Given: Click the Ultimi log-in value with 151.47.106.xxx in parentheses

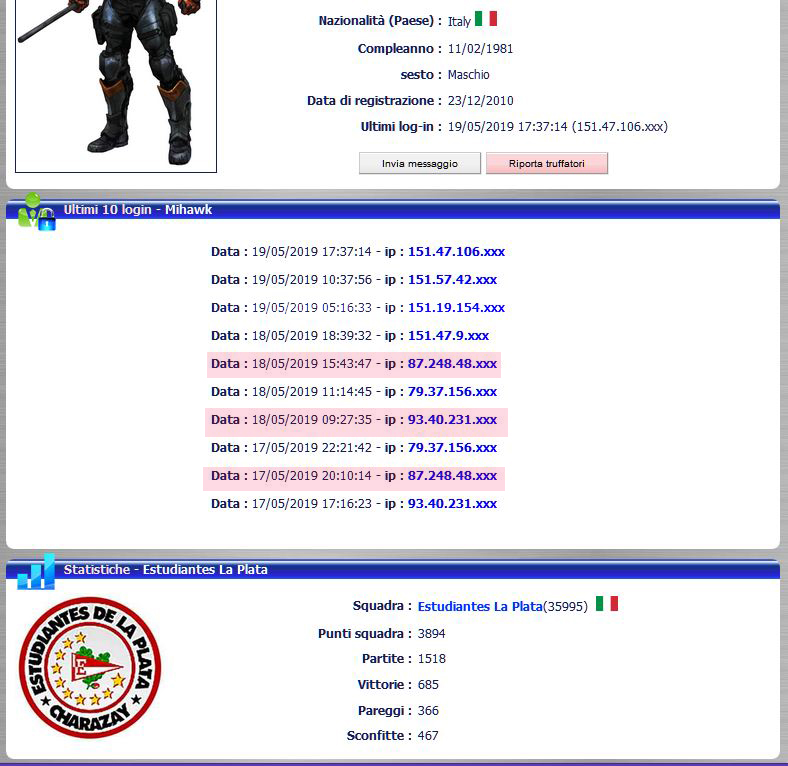Looking at the screenshot, I should [557, 127].
